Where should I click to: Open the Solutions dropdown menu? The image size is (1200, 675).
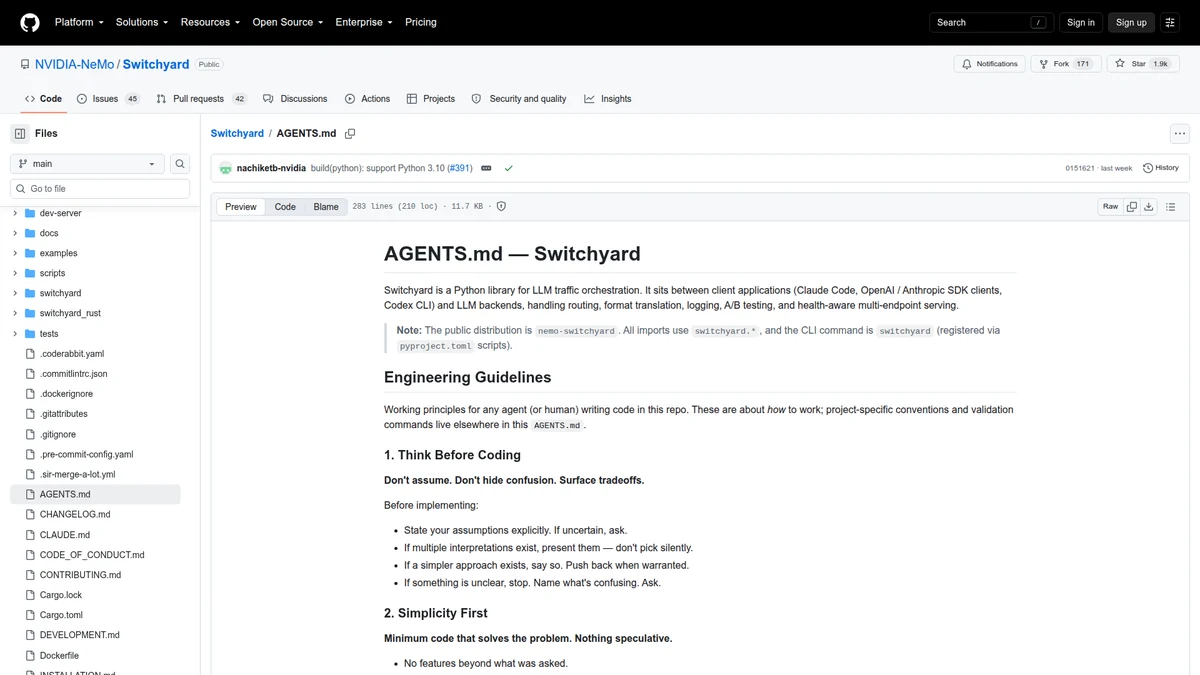tap(142, 22)
